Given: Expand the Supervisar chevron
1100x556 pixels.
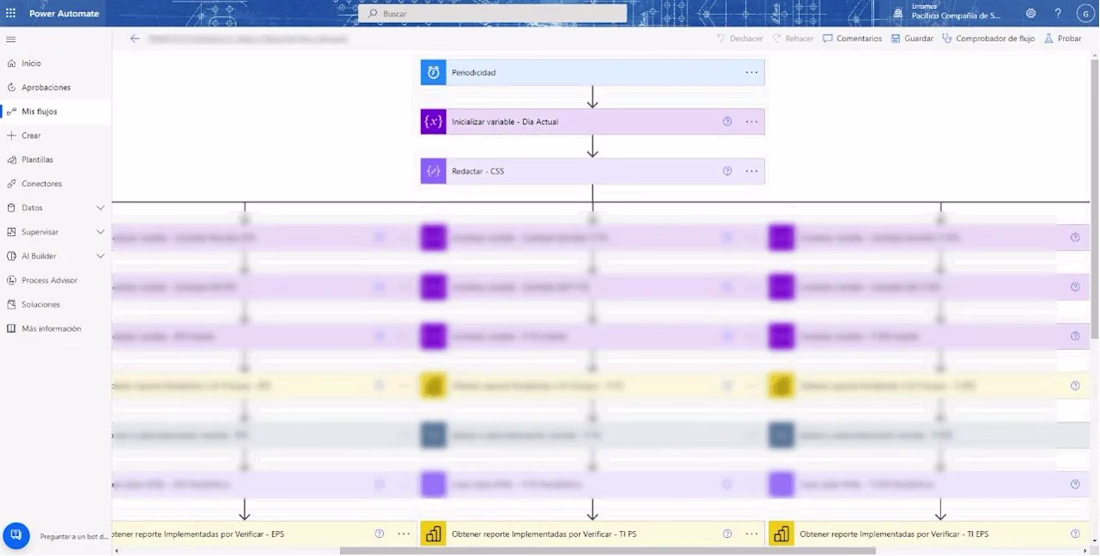Looking at the screenshot, I should tap(100, 232).
